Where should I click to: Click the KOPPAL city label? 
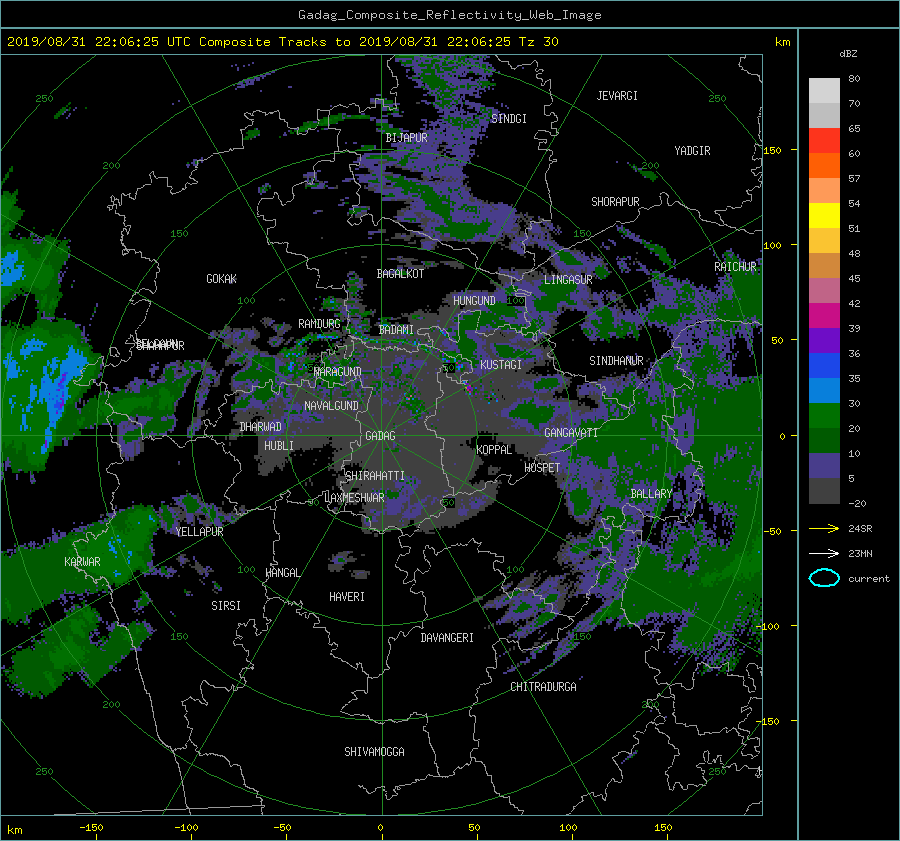click(494, 450)
